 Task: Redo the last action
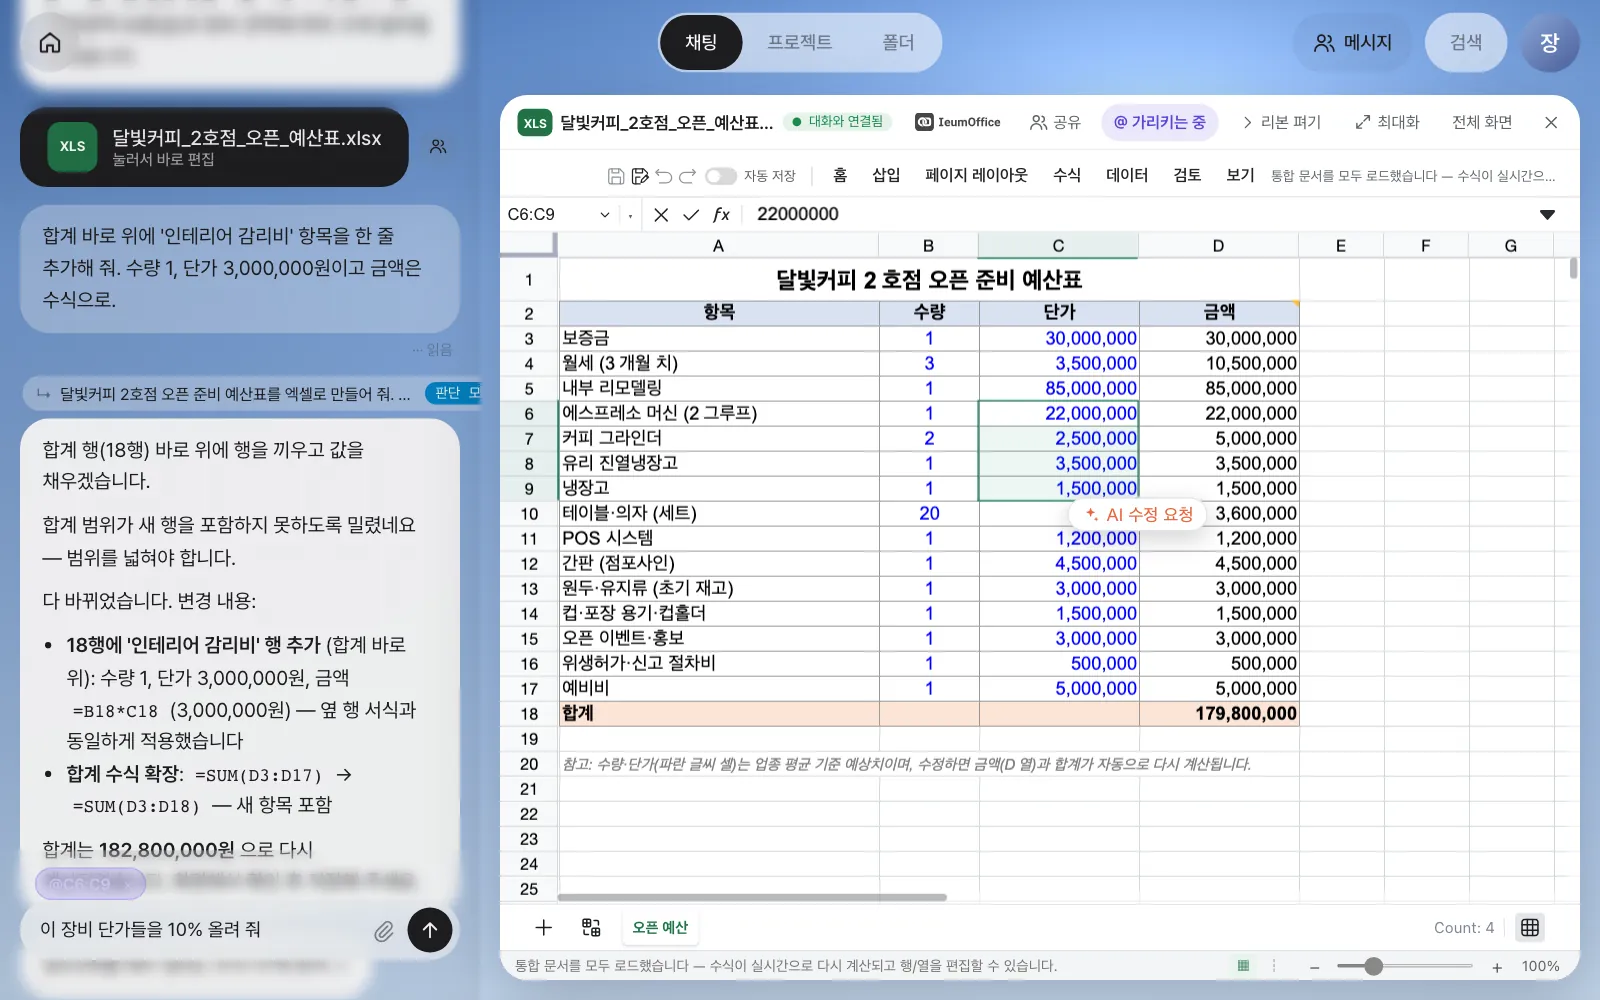click(687, 176)
